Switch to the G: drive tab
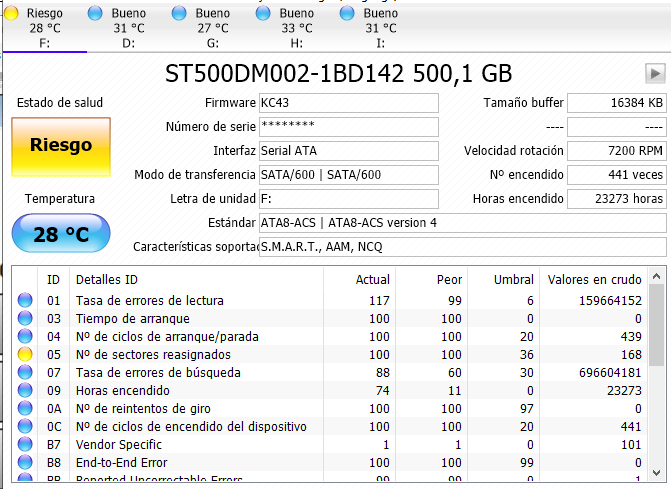Screen dimensions: 671x489 click(x=212, y=28)
